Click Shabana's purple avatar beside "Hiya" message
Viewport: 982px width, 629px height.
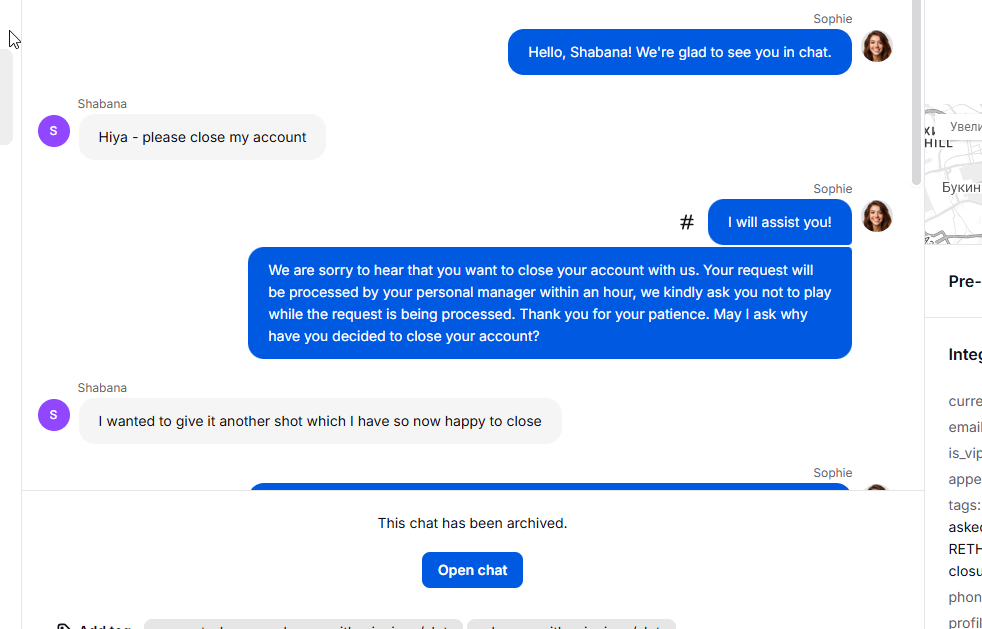pos(54,131)
